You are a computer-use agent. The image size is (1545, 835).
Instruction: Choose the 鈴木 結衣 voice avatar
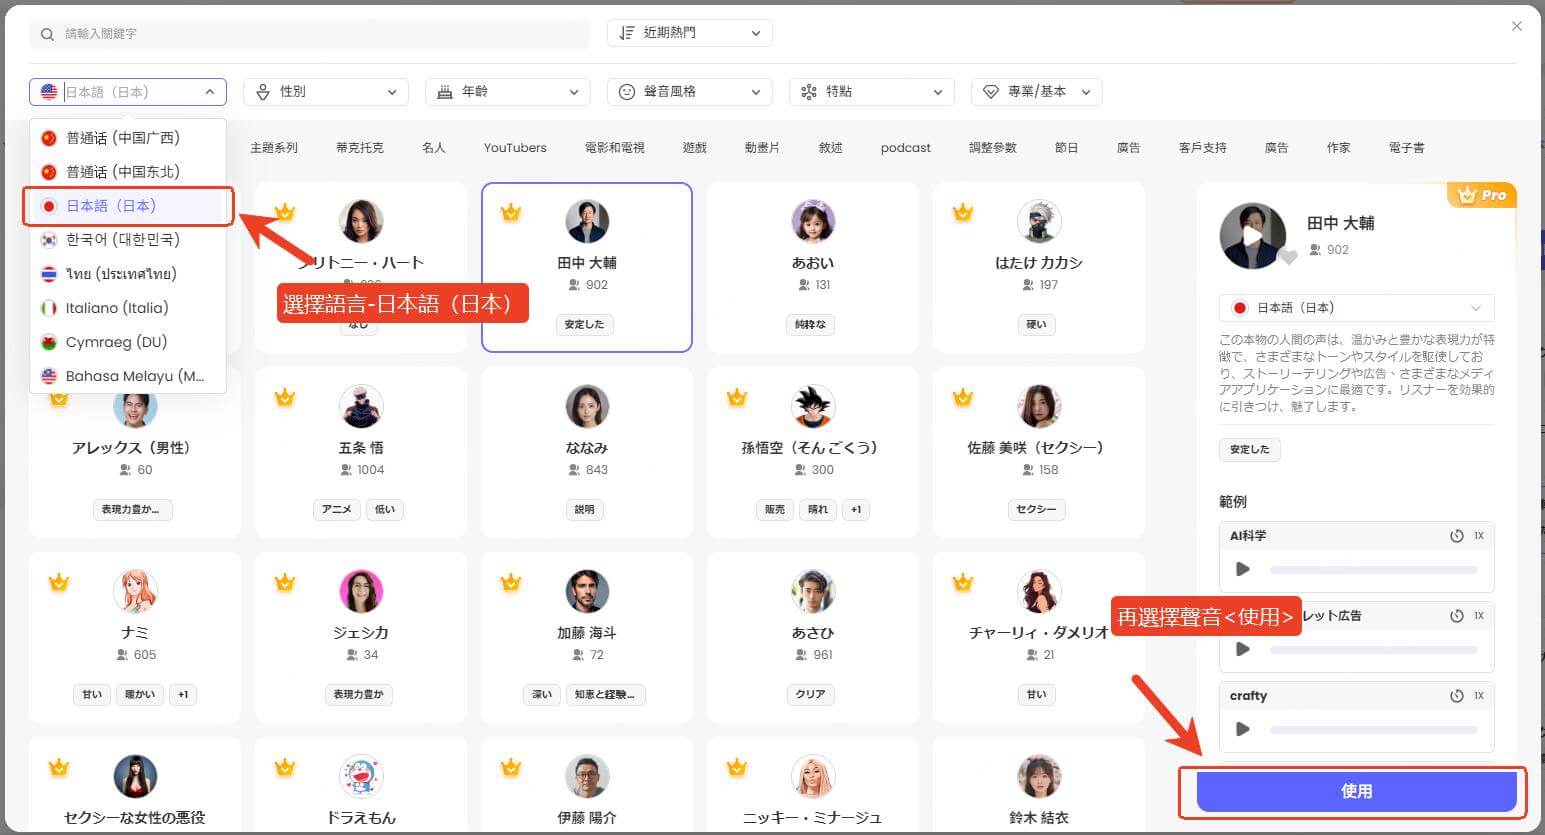click(x=1039, y=777)
